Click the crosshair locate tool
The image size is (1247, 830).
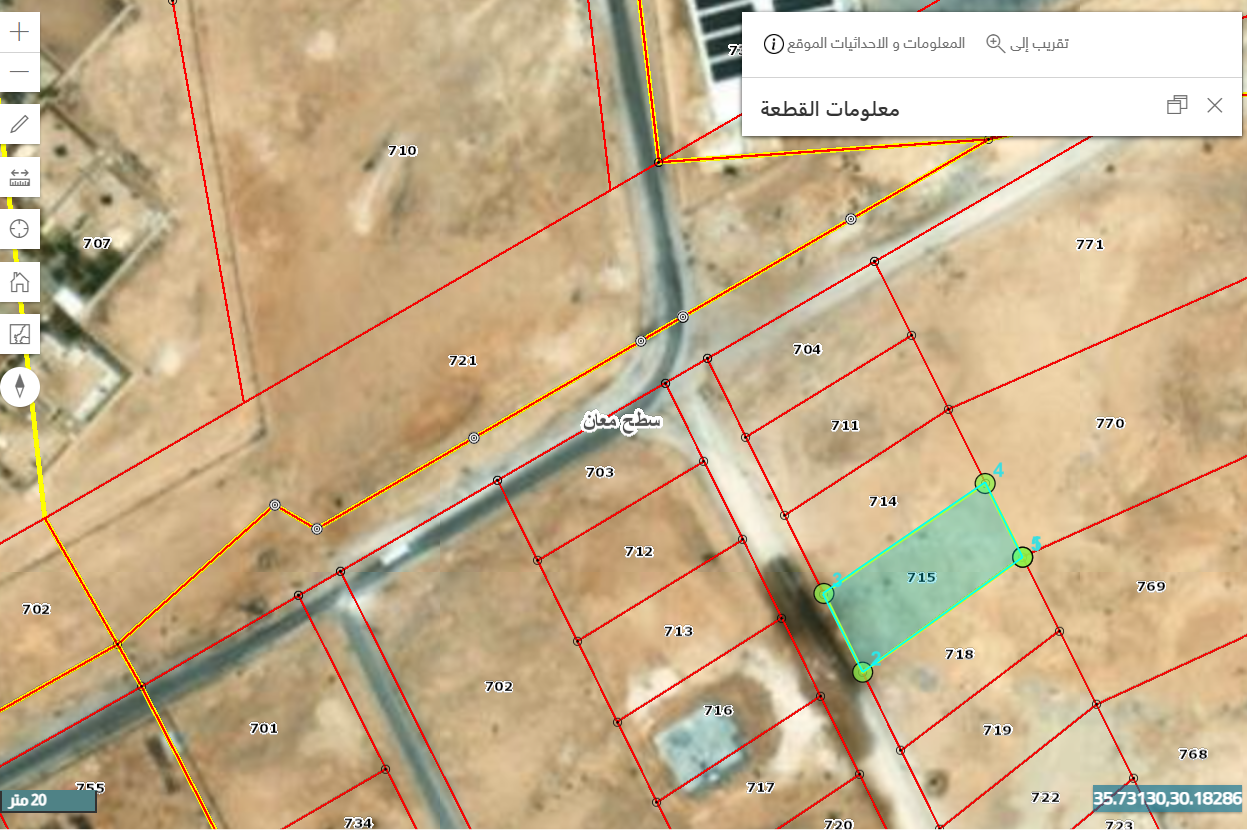[x=19, y=229]
